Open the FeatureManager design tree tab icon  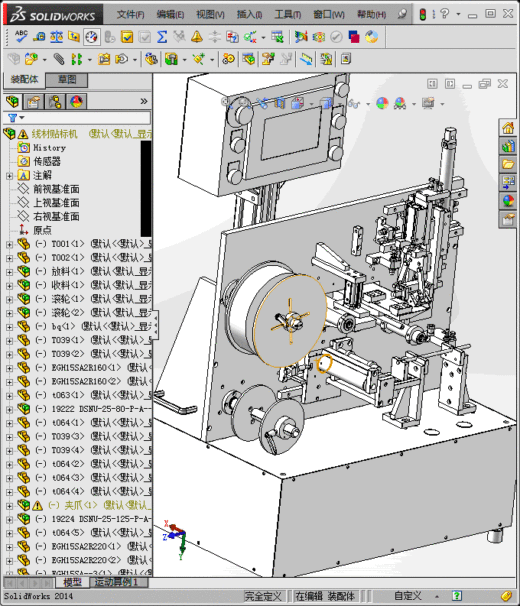click(x=12, y=102)
